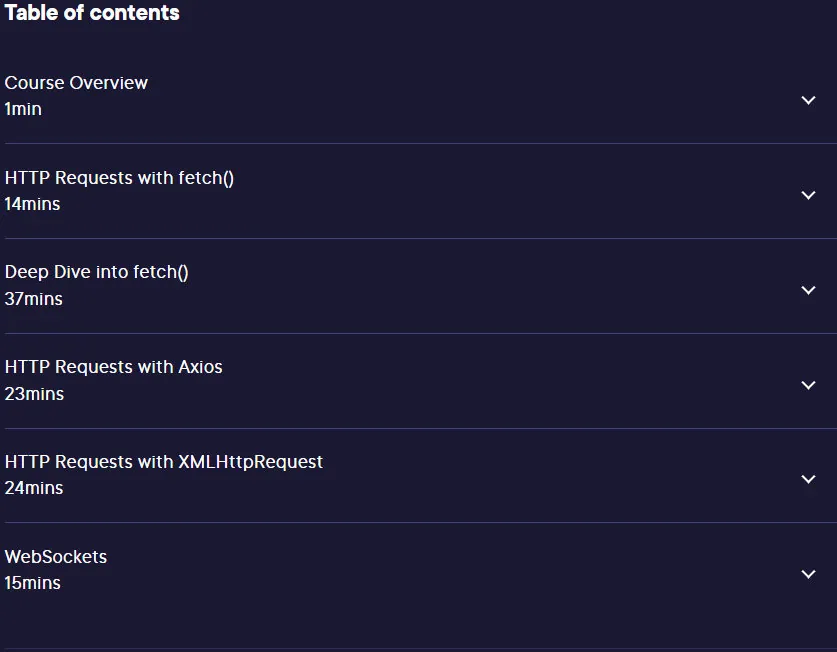Click the 37mins duration label
The height and width of the screenshot is (652, 837).
tap(34, 299)
